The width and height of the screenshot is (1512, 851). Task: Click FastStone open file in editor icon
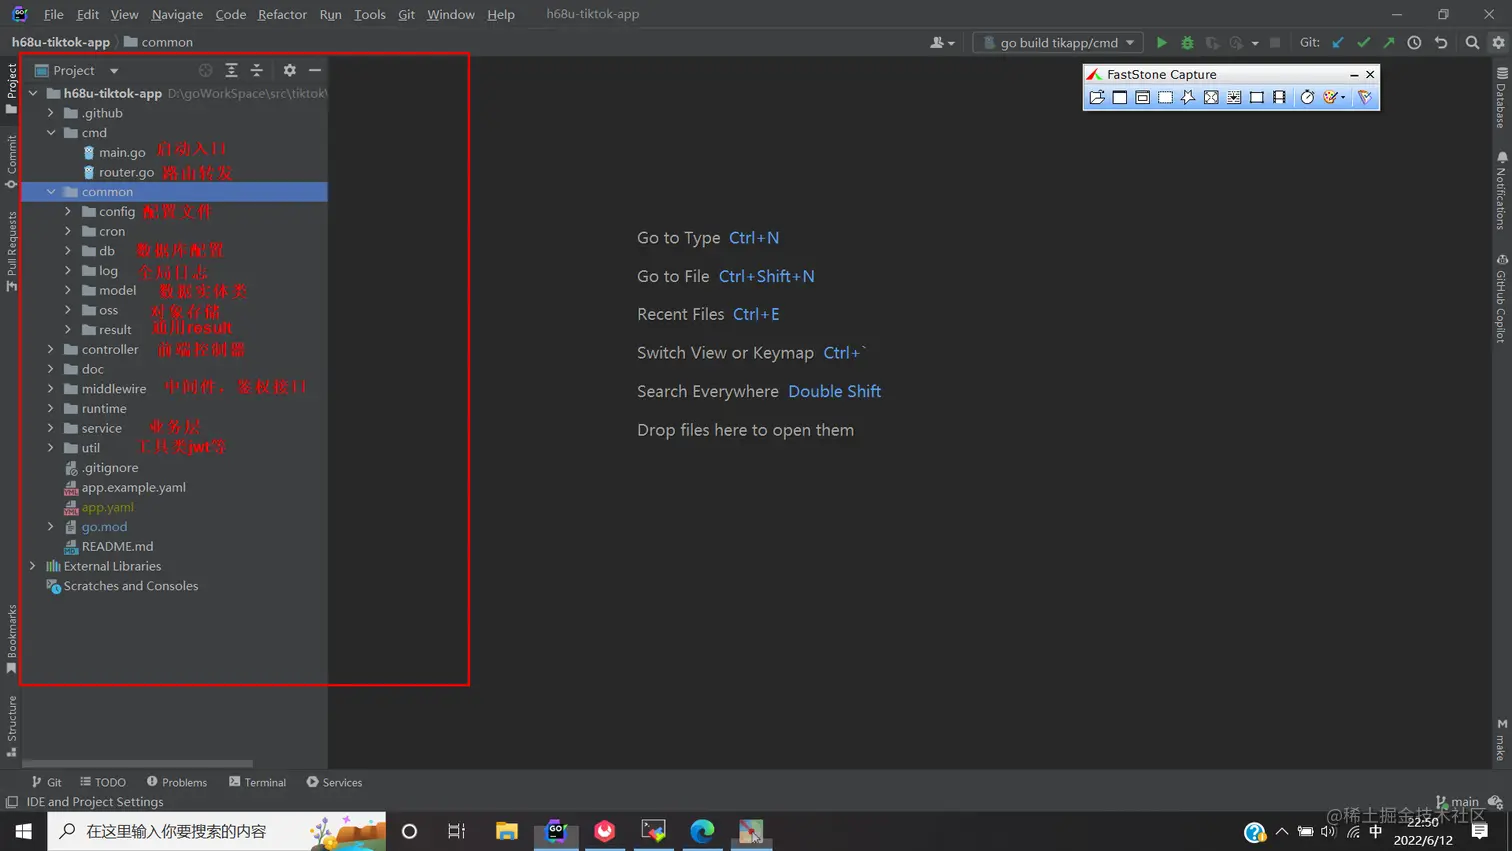pyautogui.click(x=1097, y=97)
